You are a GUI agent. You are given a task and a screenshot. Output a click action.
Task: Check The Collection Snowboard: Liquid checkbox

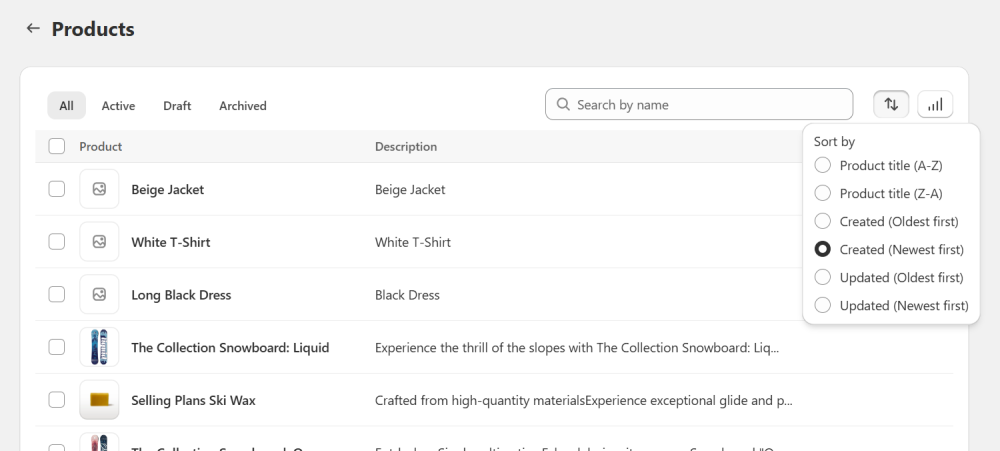(x=57, y=347)
